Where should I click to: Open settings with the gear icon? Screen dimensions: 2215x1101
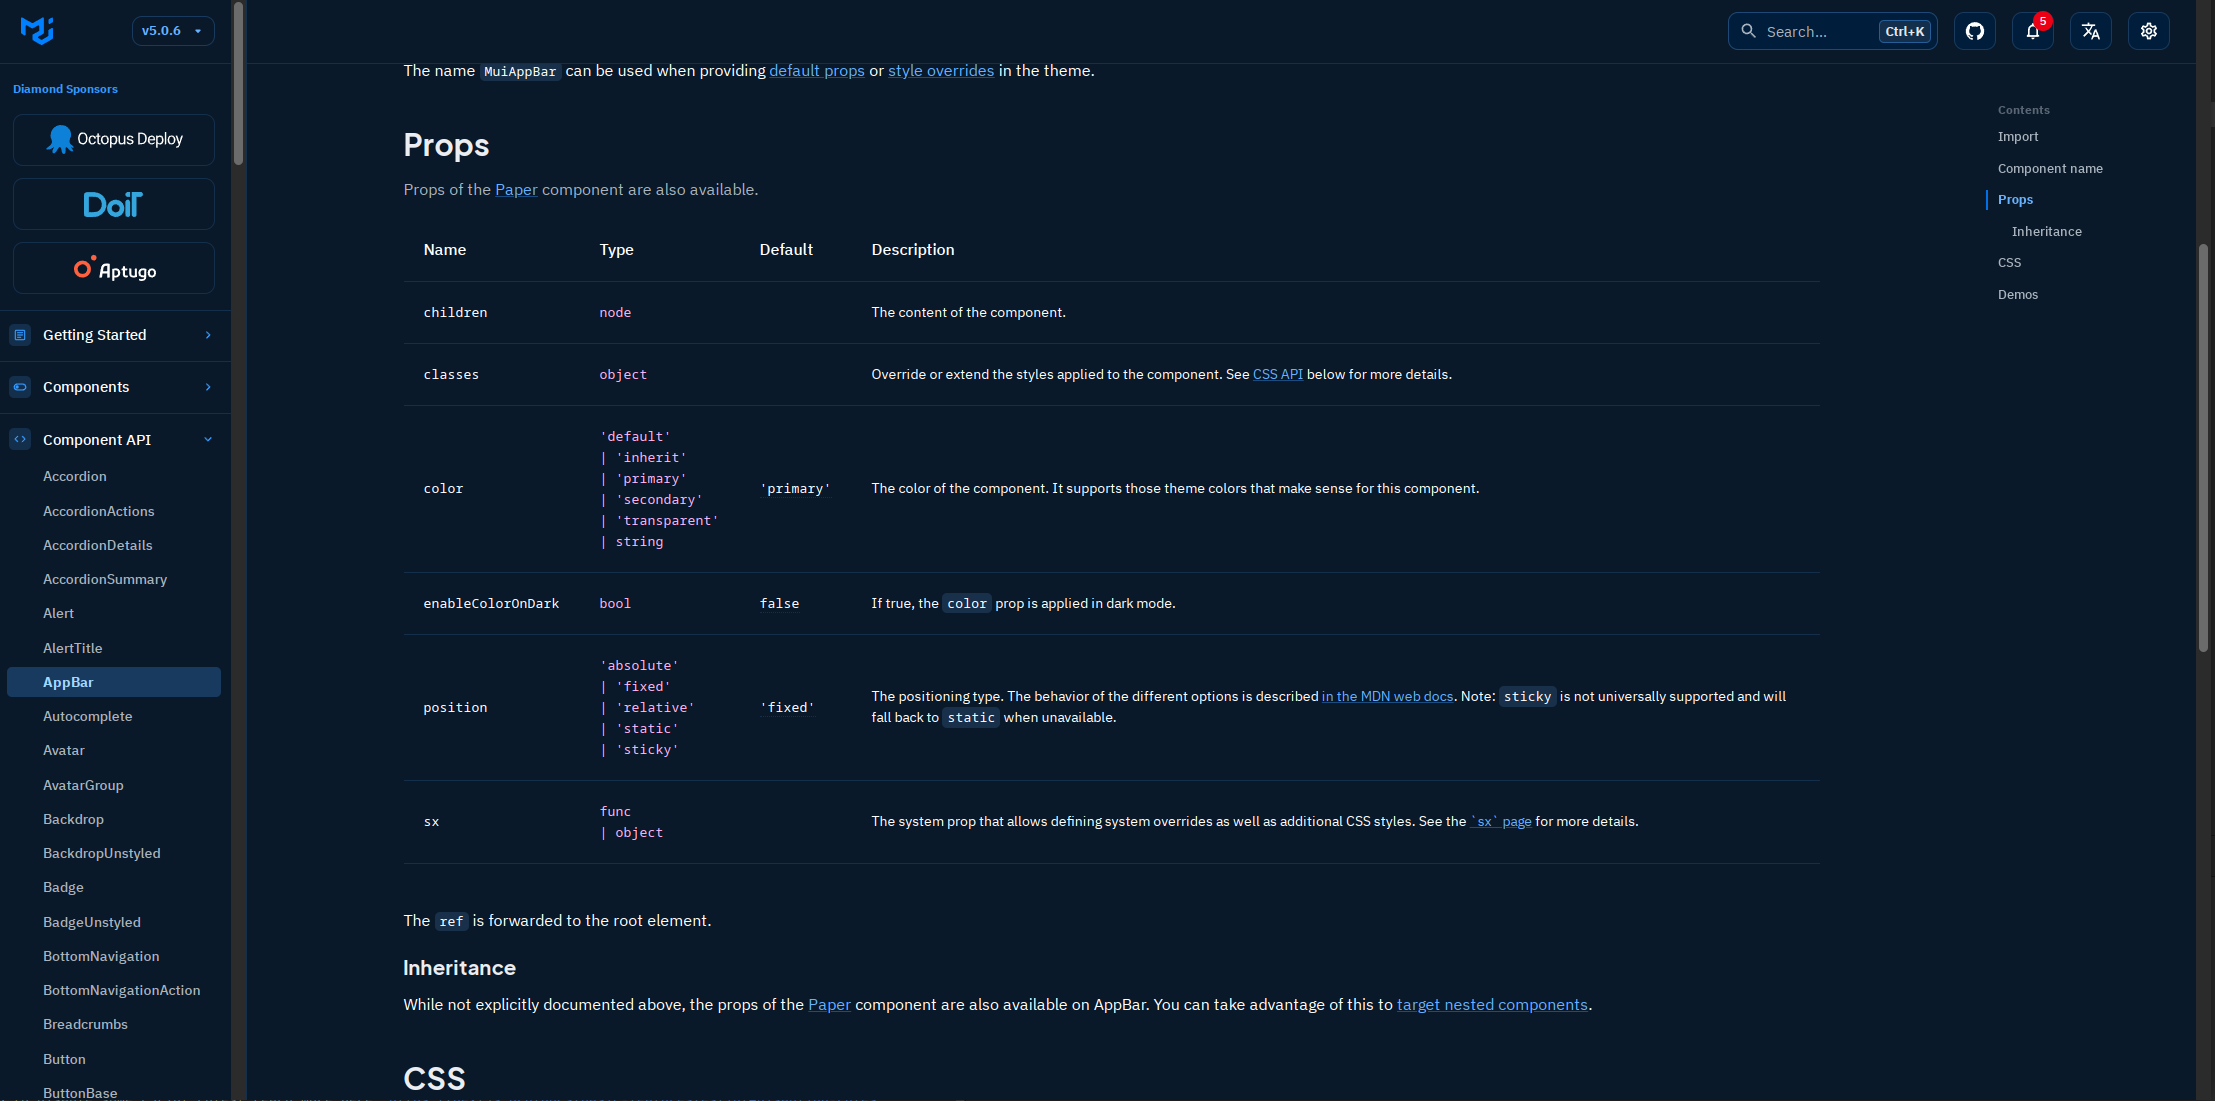2149,31
